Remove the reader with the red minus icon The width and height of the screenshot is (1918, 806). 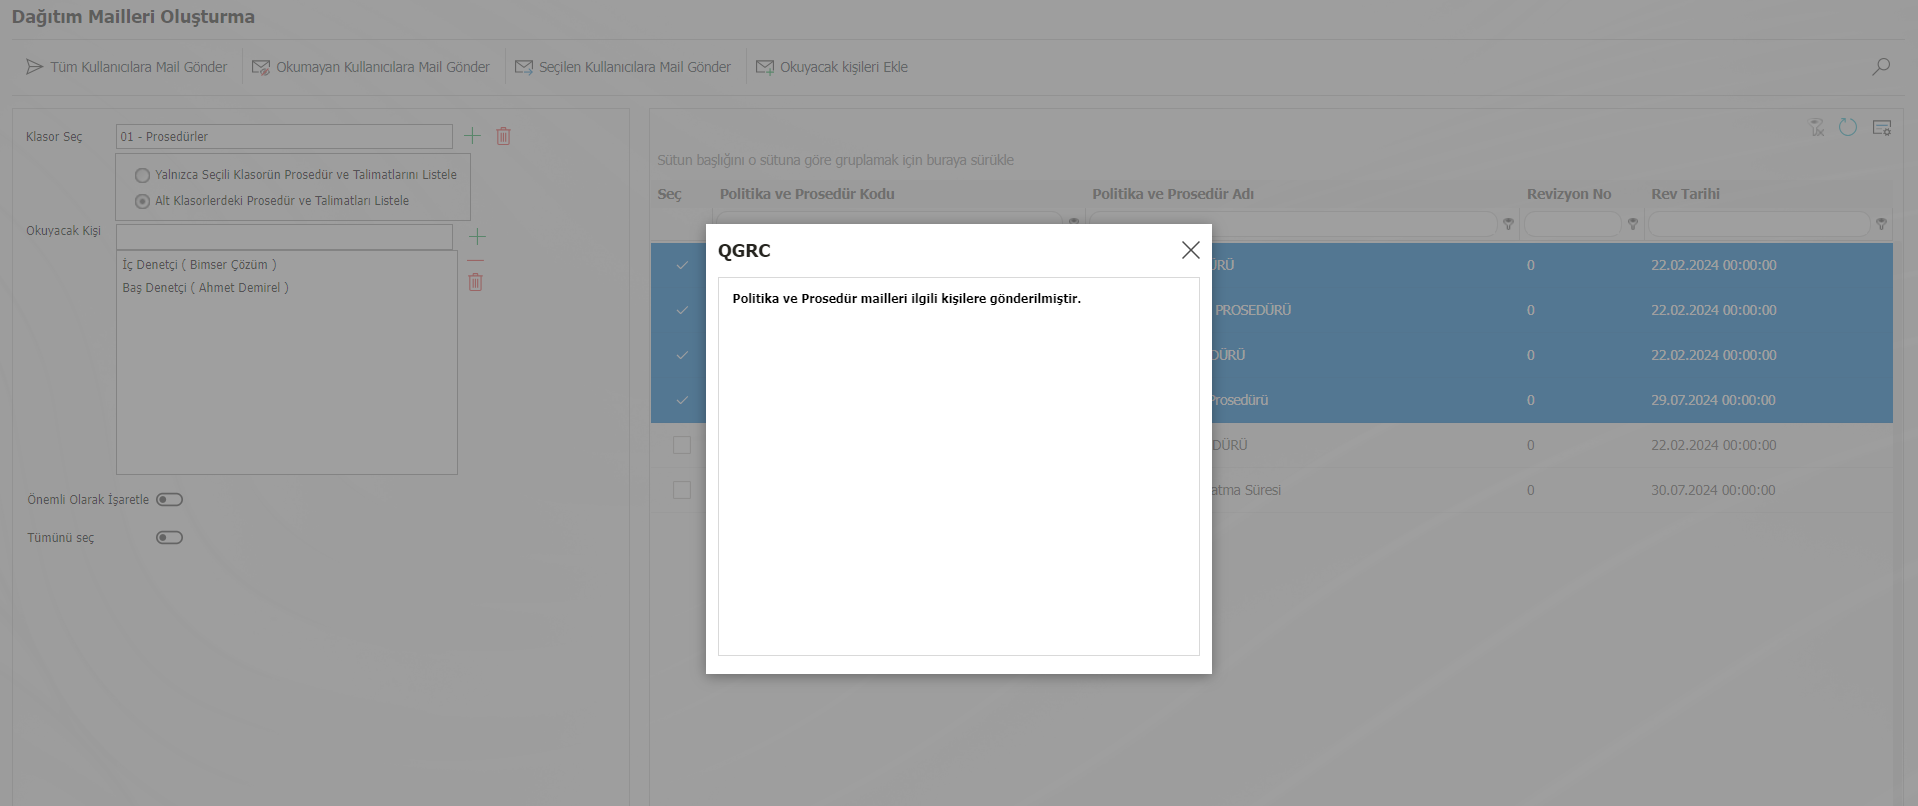pos(476,261)
